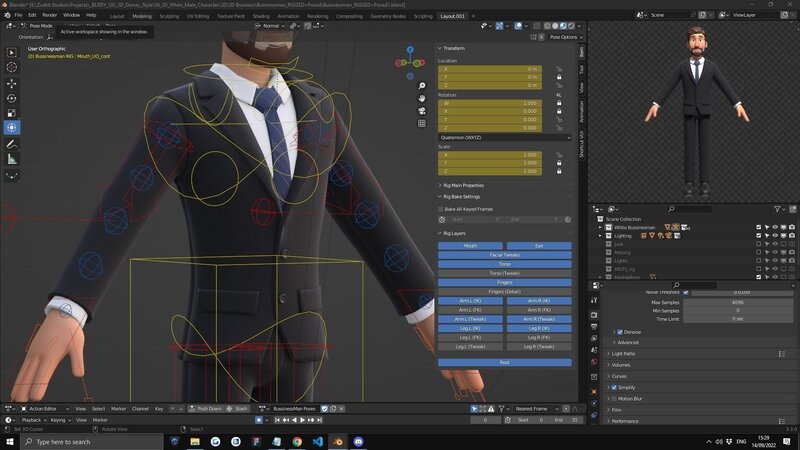Toggle the Motion Blur checkbox

pyautogui.click(x=616, y=398)
